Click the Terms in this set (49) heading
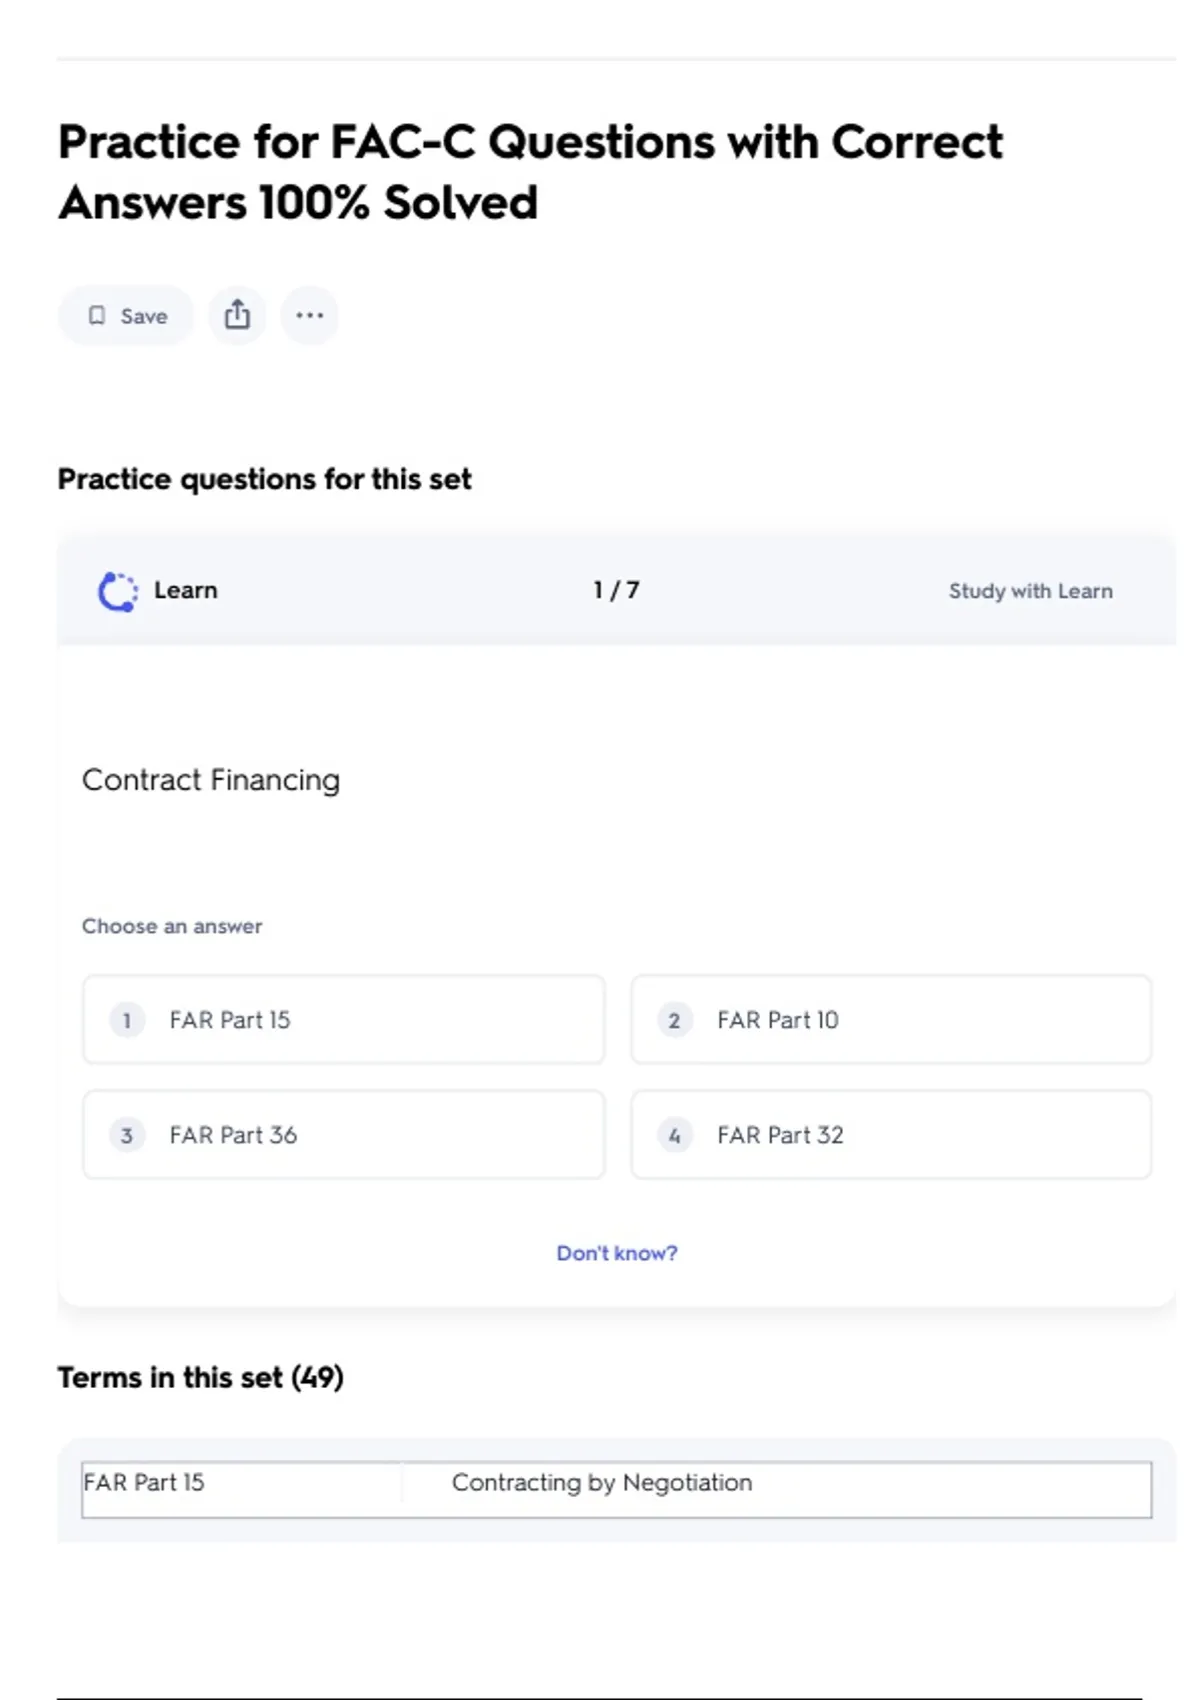Viewport: 1200px width, 1700px height. click(200, 1377)
